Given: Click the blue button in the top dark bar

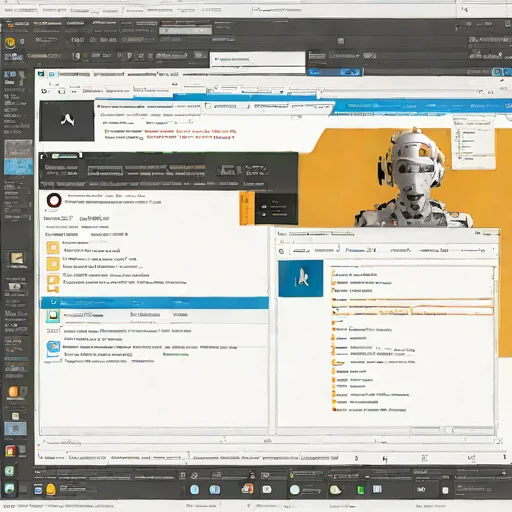Looking at the screenshot, I should click(349, 72).
